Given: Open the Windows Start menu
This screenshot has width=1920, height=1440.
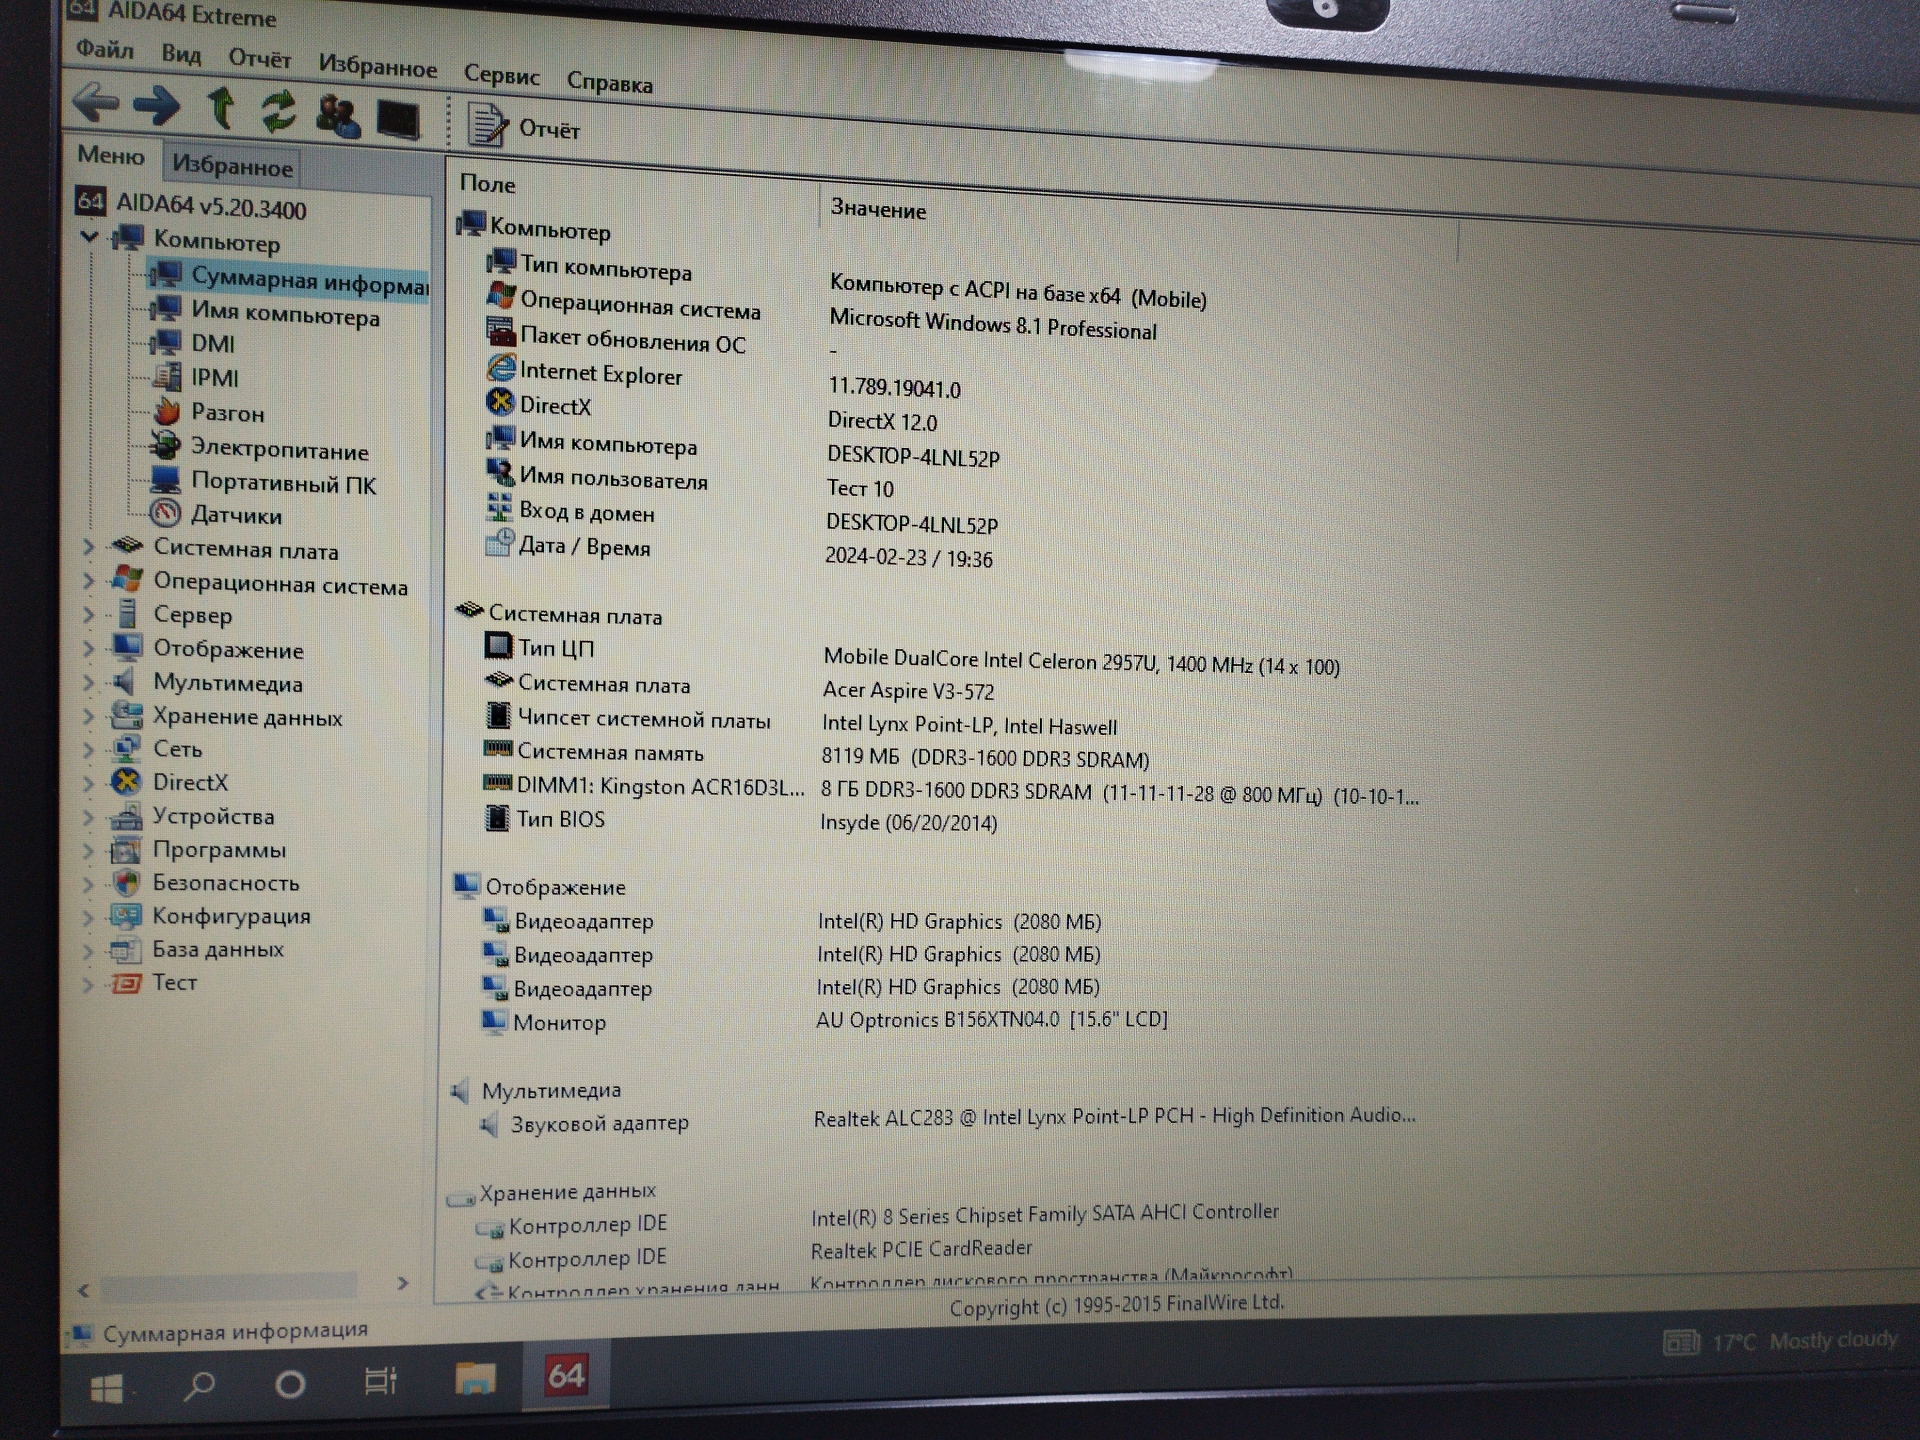Looking at the screenshot, I should pyautogui.click(x=107, y=1387).
